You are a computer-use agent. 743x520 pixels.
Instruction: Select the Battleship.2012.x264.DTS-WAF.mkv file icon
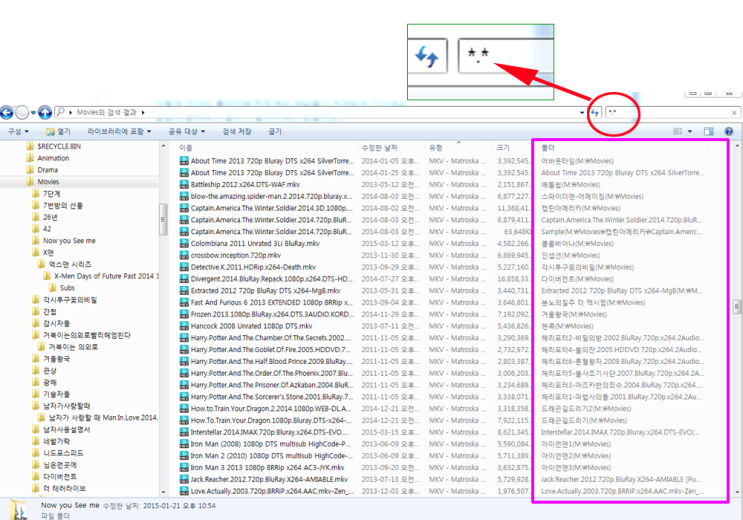coord(184,184)
